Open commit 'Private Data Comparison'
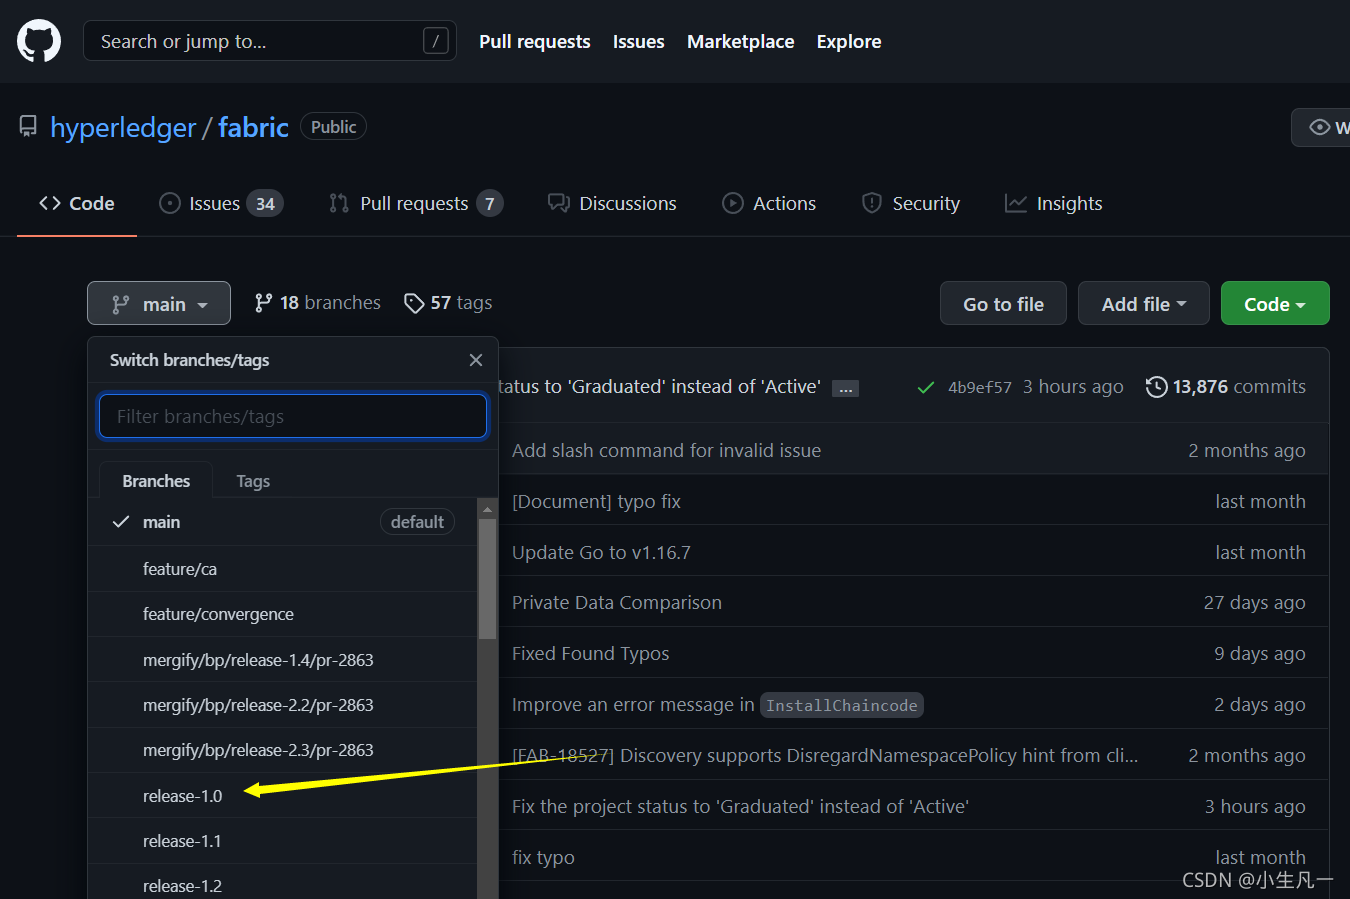 click(617, 602)
